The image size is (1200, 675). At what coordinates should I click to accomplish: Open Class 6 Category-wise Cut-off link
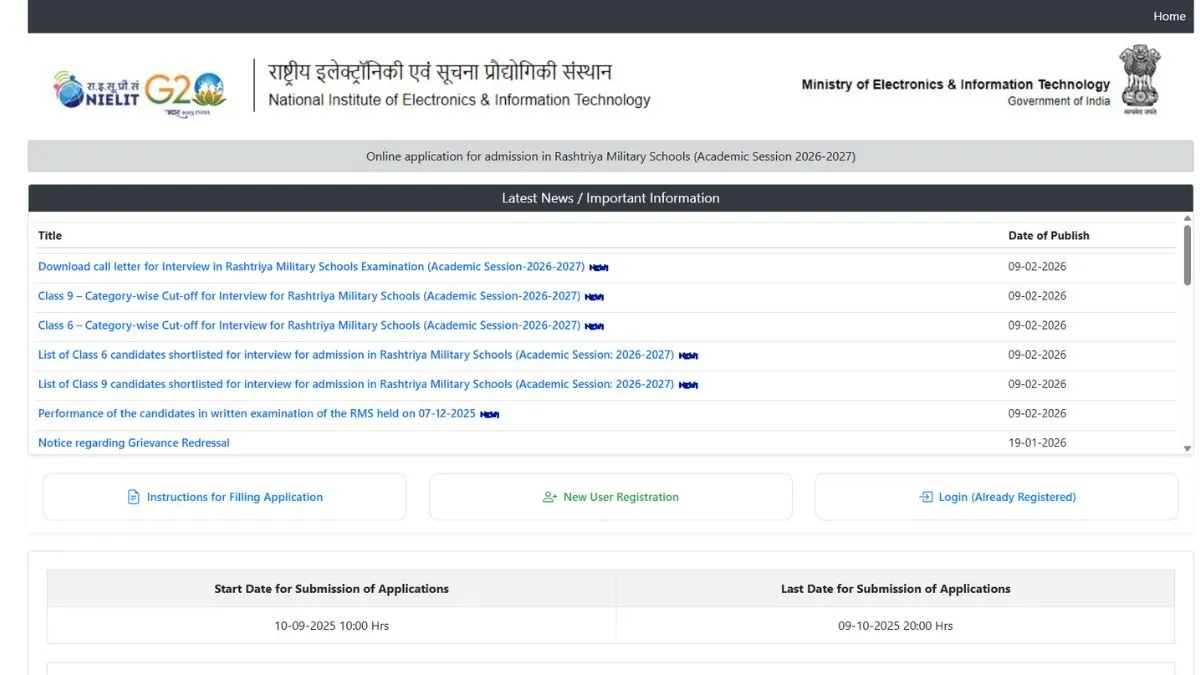[309, 325]
